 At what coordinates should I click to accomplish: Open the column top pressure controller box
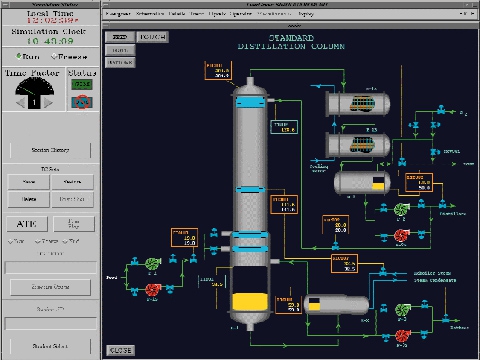(x=218, y=71)
